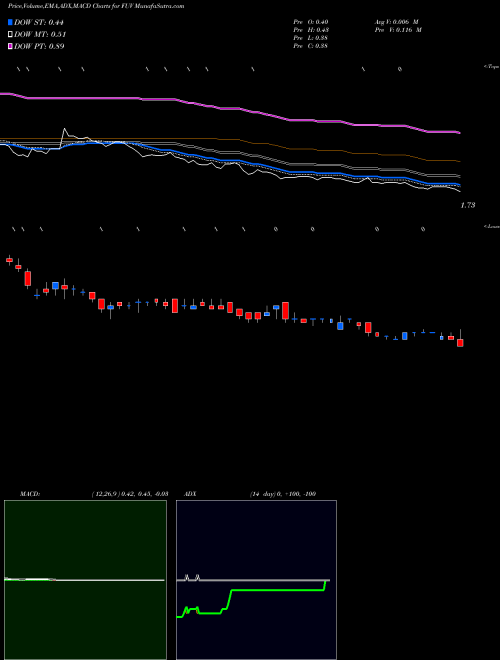The image size is (500, 660).
Task: Click the "ADX" panel heading
Action: tap(190, 494)
